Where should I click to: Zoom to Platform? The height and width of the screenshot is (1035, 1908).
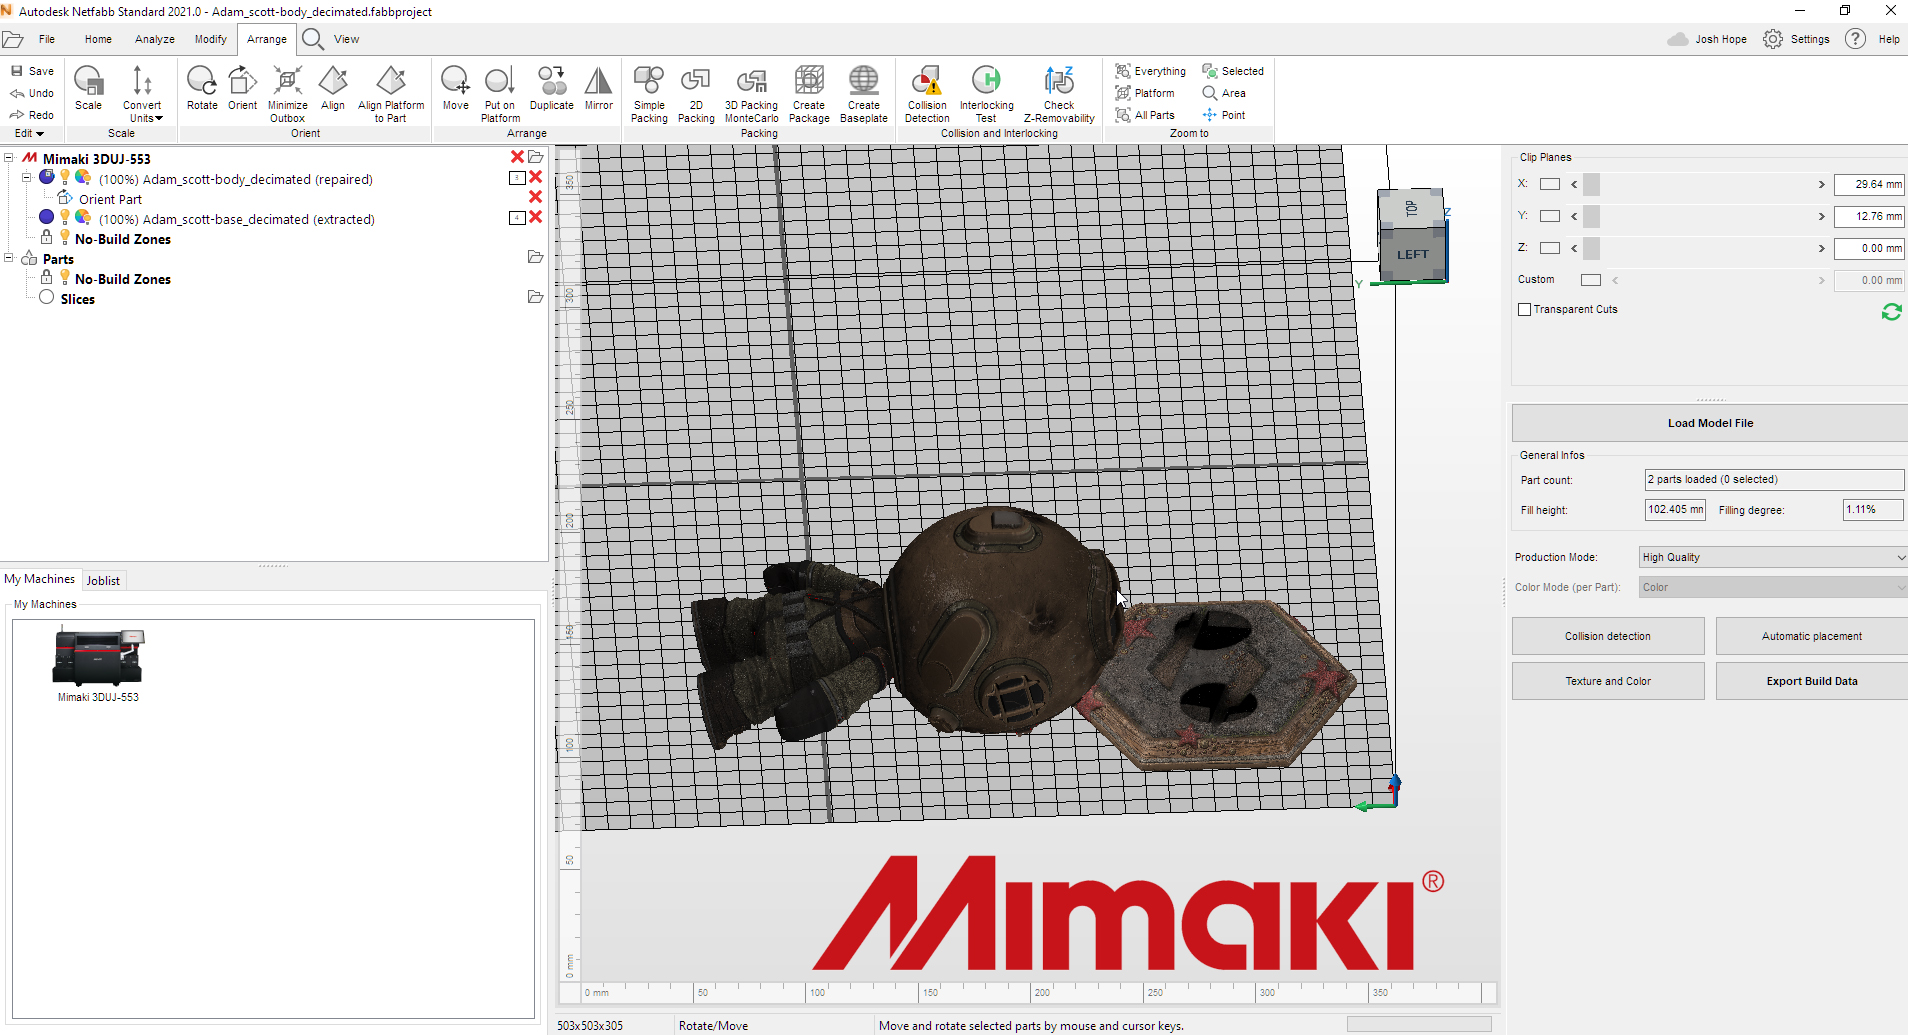point(1145,93)
